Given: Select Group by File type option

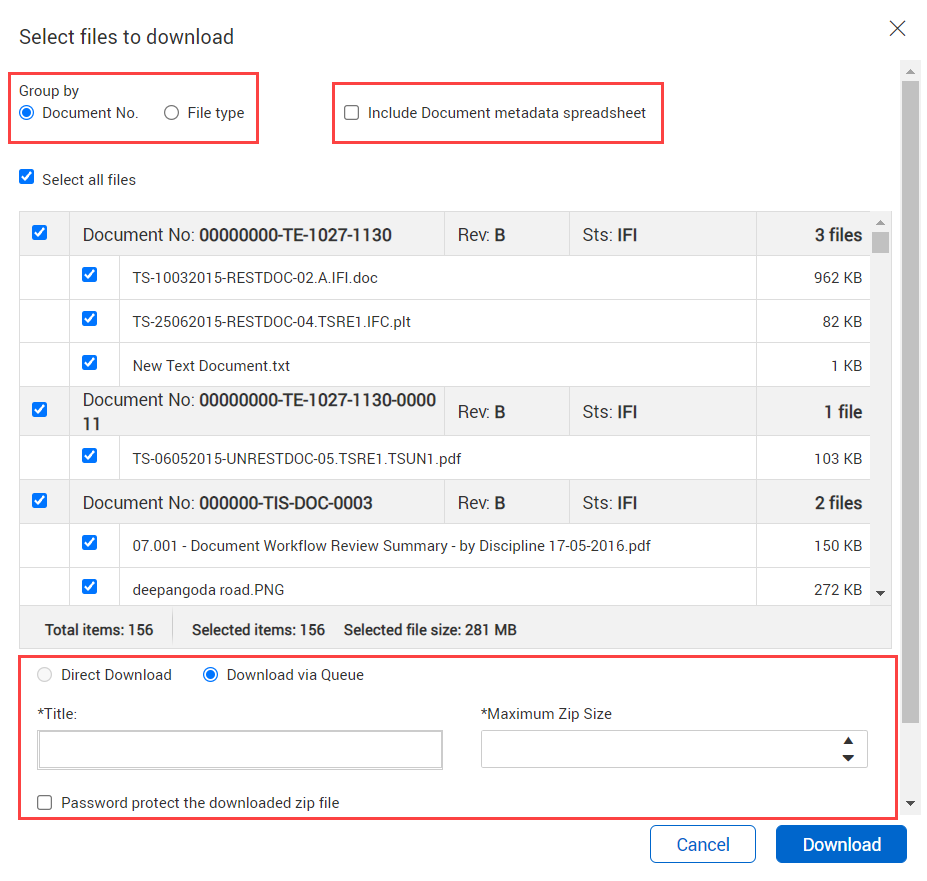Looking at the screenshot, I should 172,113.
